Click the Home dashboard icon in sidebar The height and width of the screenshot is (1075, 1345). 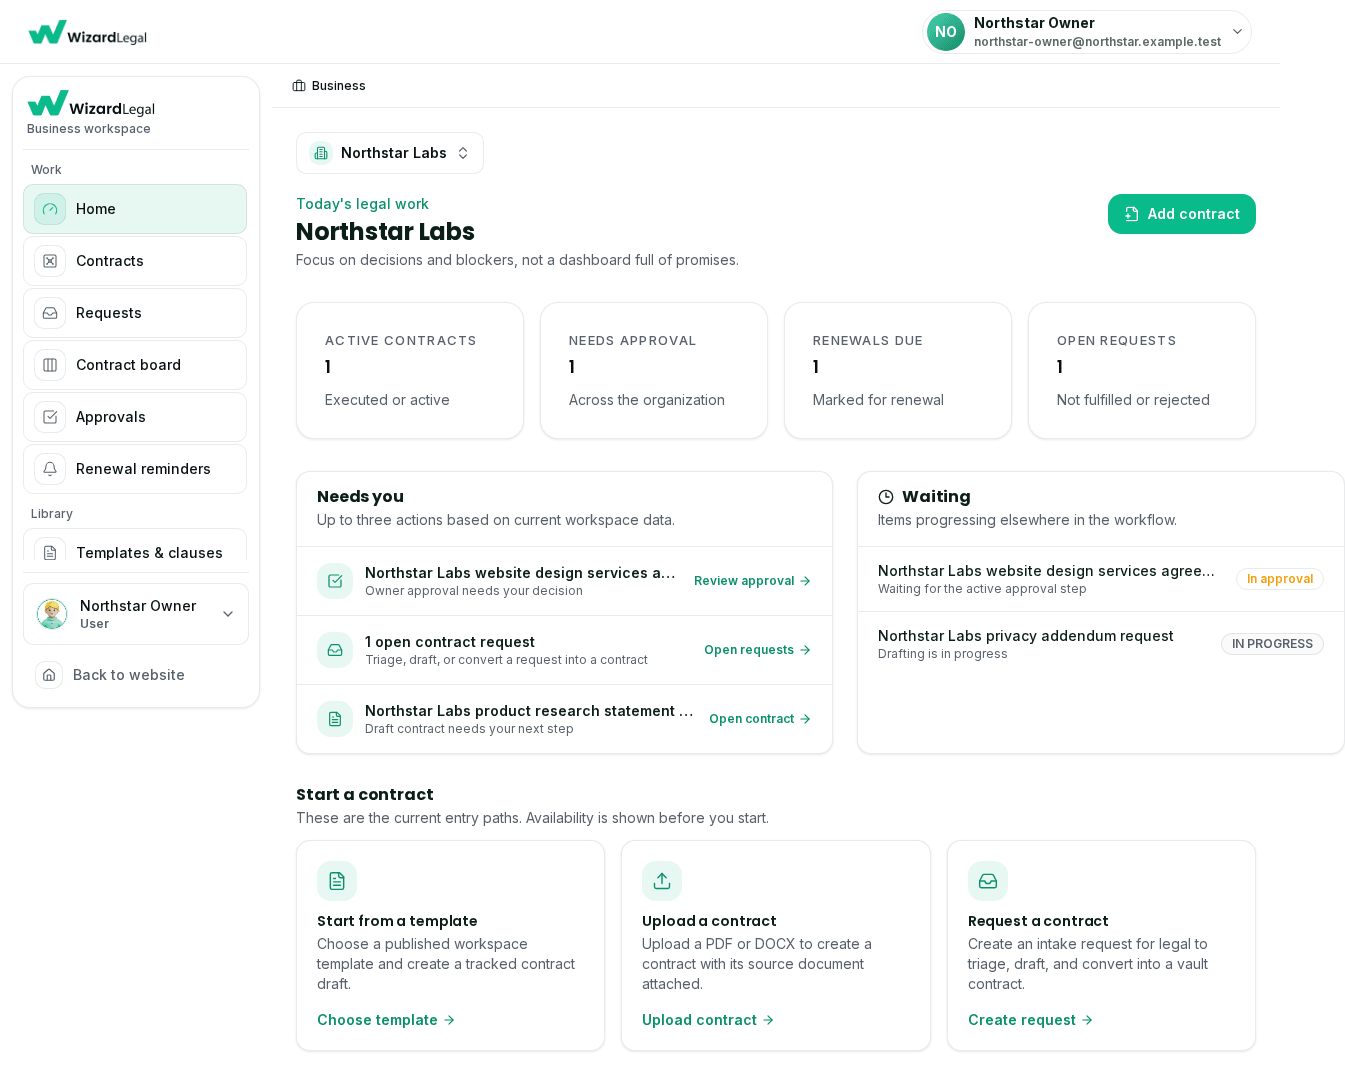click(50, 209)
